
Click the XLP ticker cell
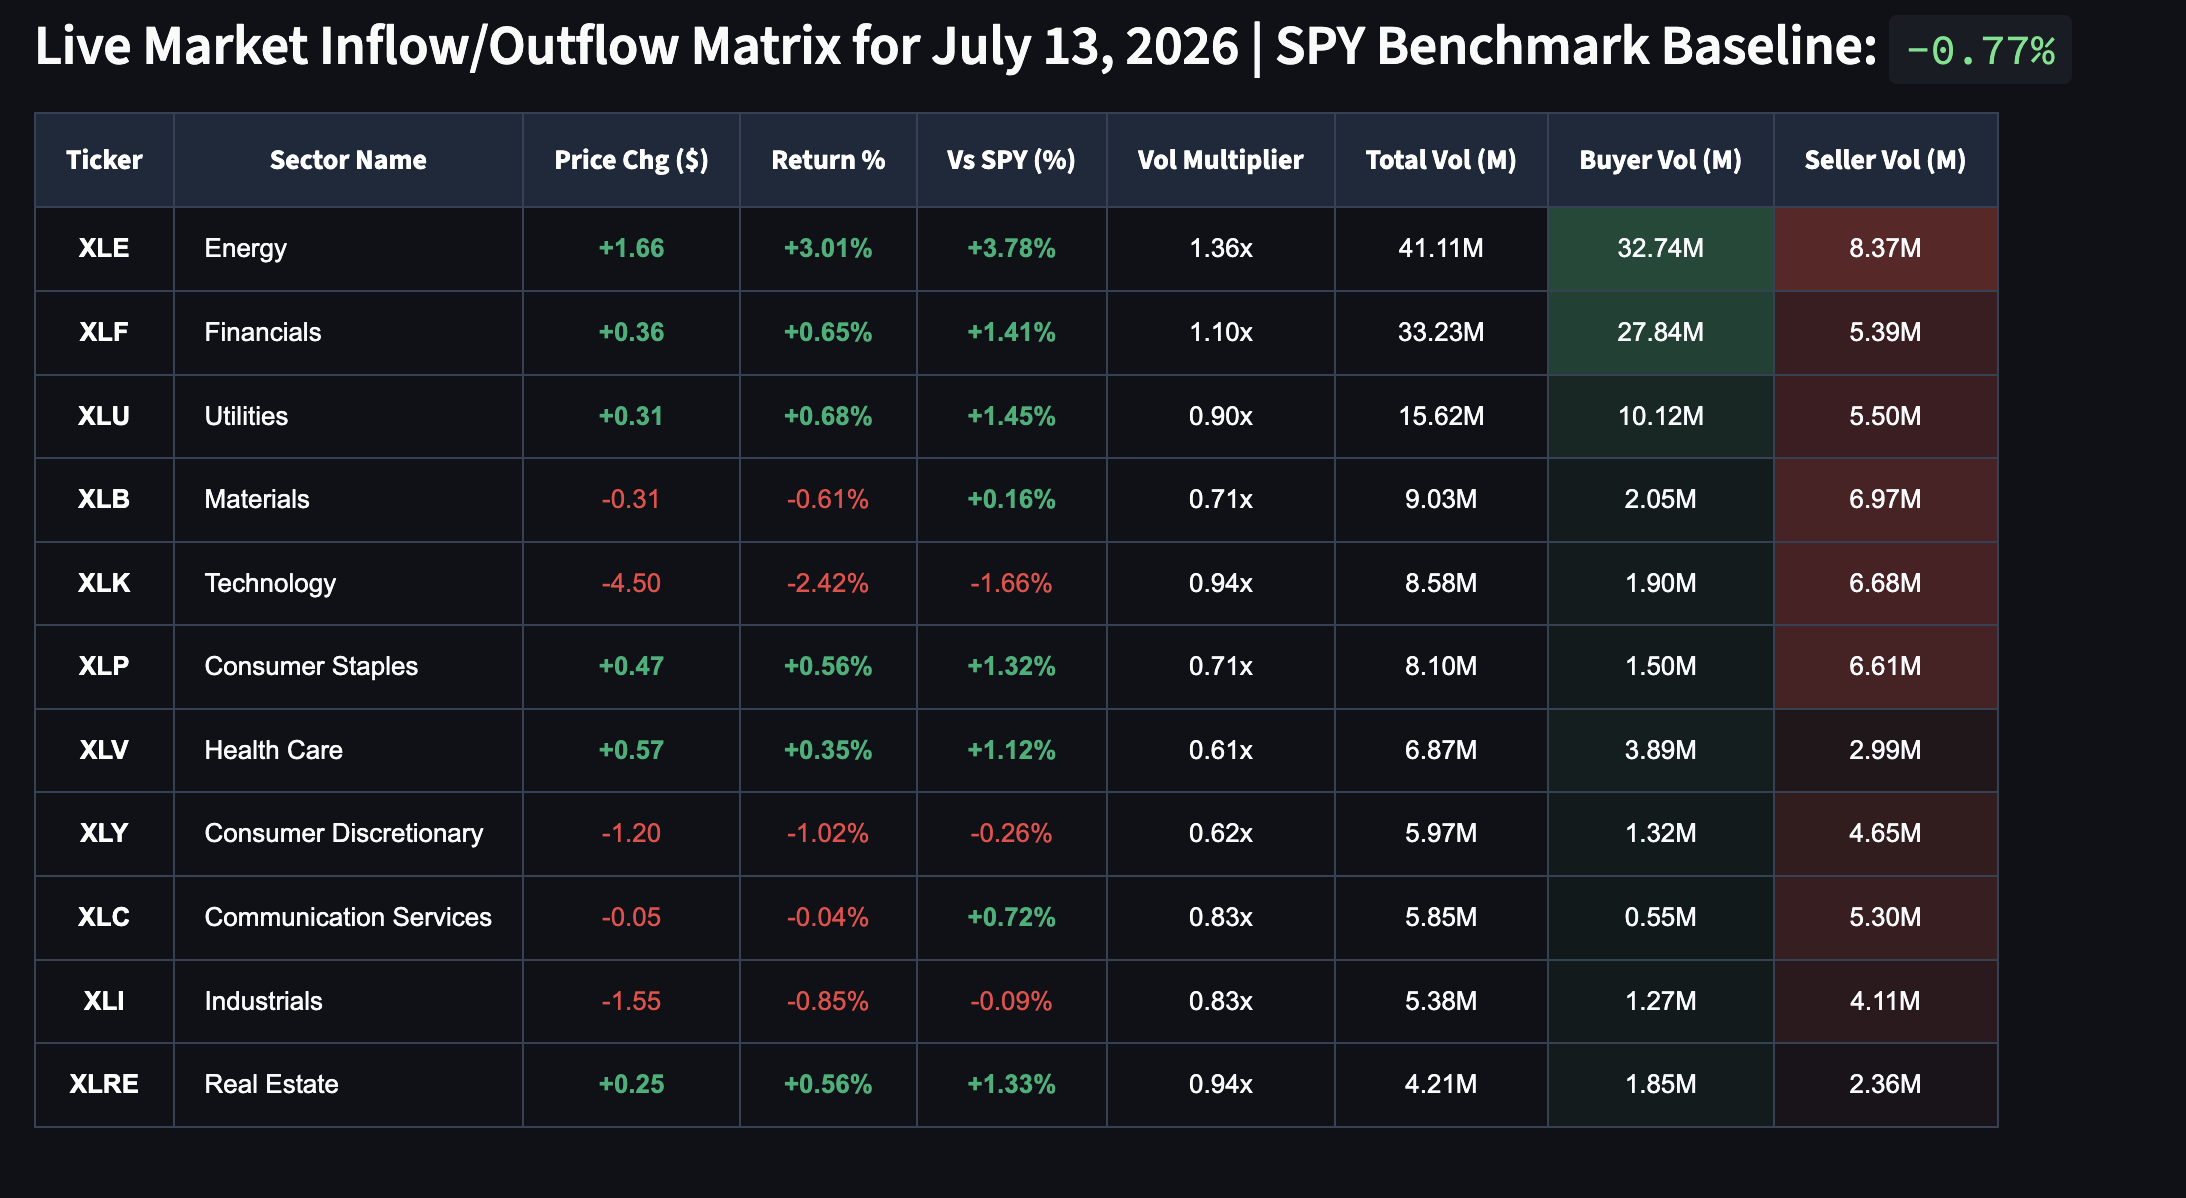104,666
